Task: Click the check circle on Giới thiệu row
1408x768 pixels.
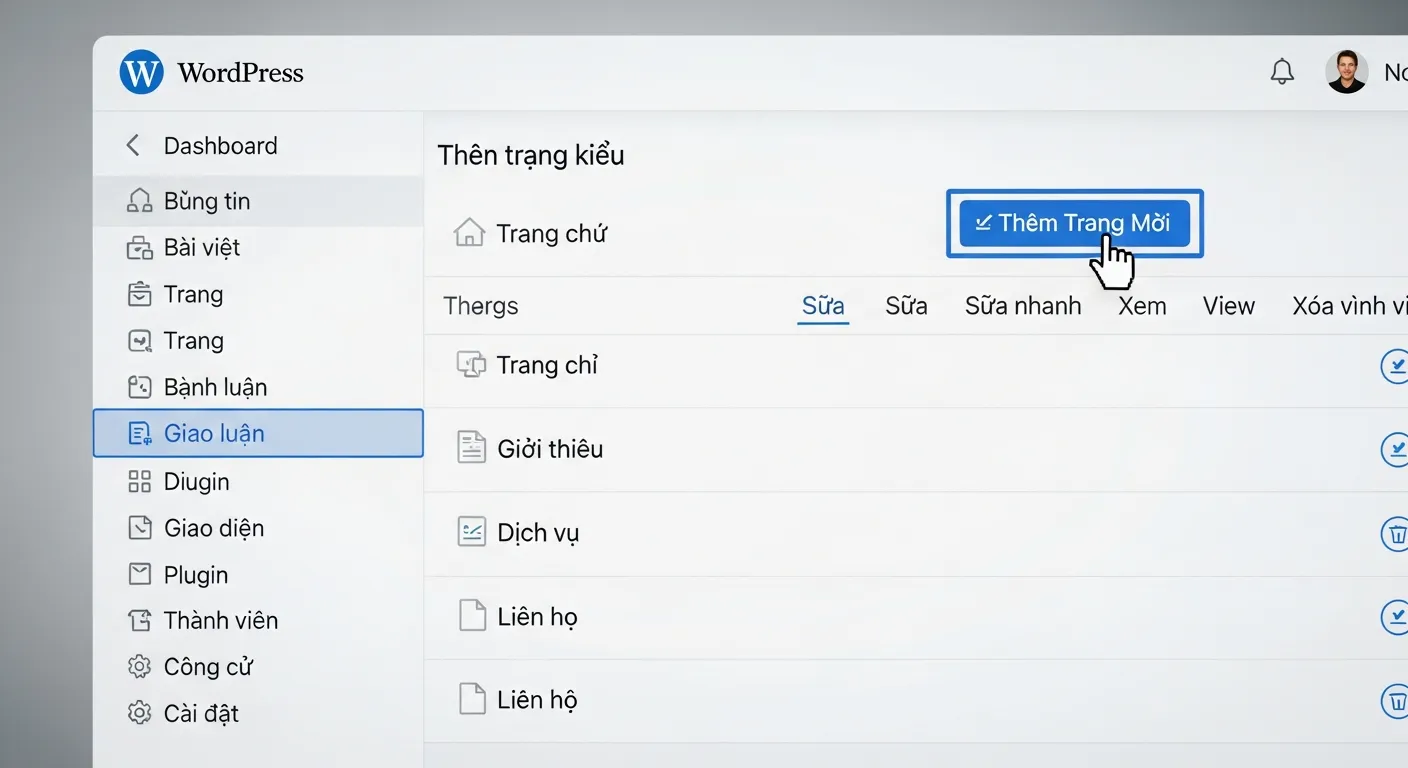Action: [1395, 450]
